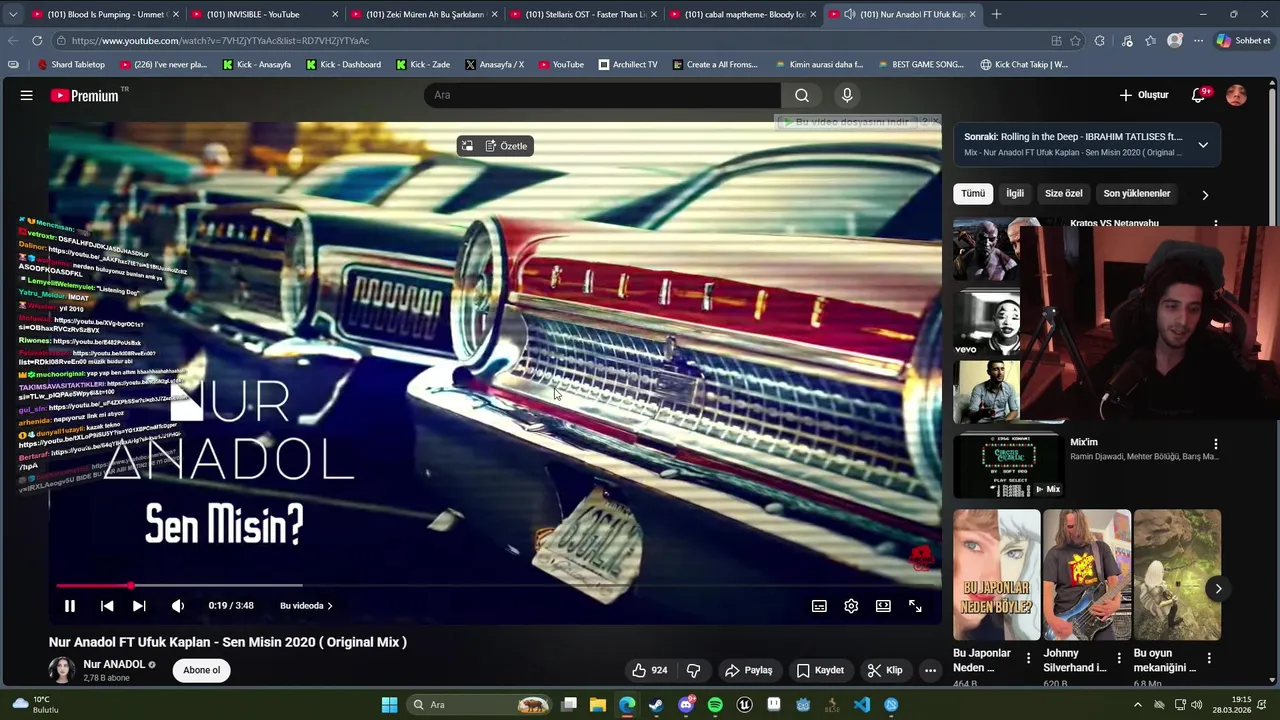Open the Nur ANADOL channel avatar
Viewport: 1280px width, 720px height.
click(x=61, y=670)
